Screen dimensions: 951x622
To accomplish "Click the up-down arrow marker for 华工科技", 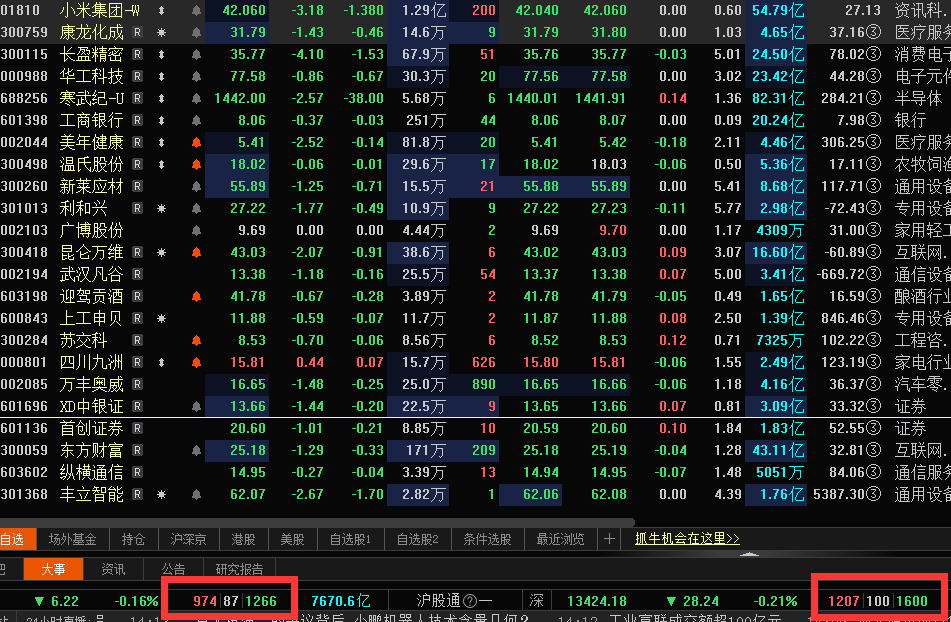I will [161, 76].
